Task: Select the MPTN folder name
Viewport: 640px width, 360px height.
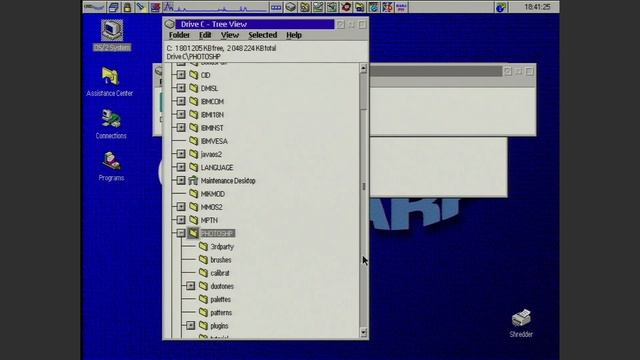Action: tap(209, 220)
